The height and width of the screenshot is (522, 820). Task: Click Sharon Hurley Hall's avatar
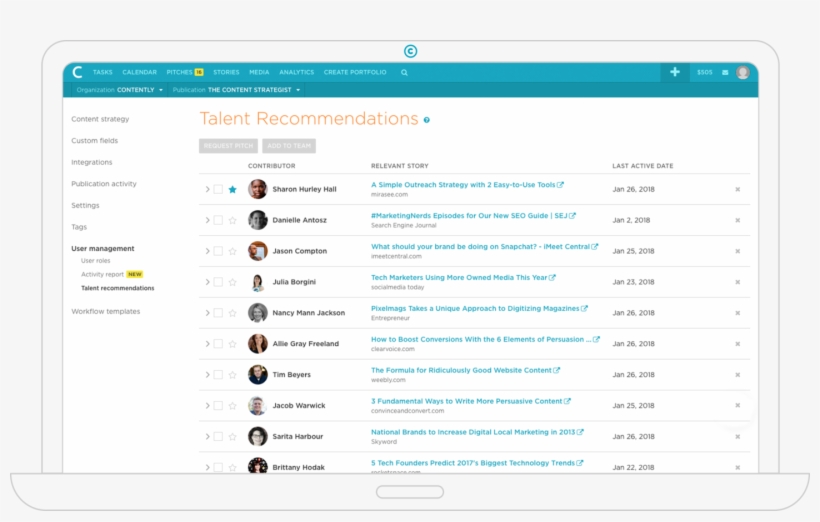[257, 189]
